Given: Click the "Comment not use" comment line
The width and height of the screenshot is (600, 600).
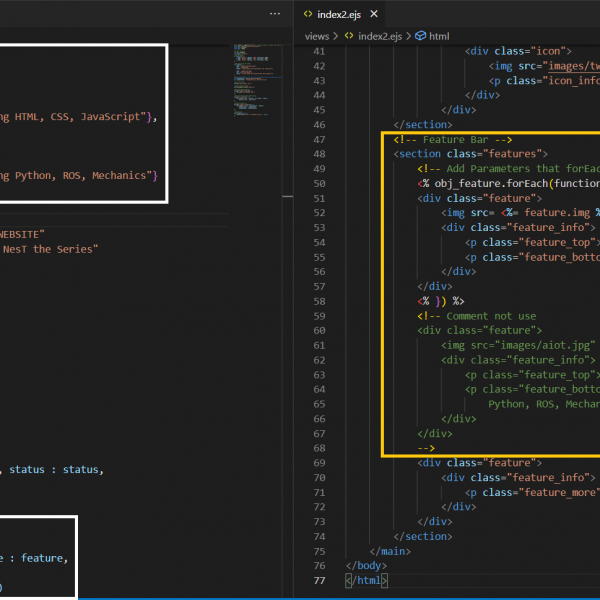Looking at the screenshot, I should 490,316.
